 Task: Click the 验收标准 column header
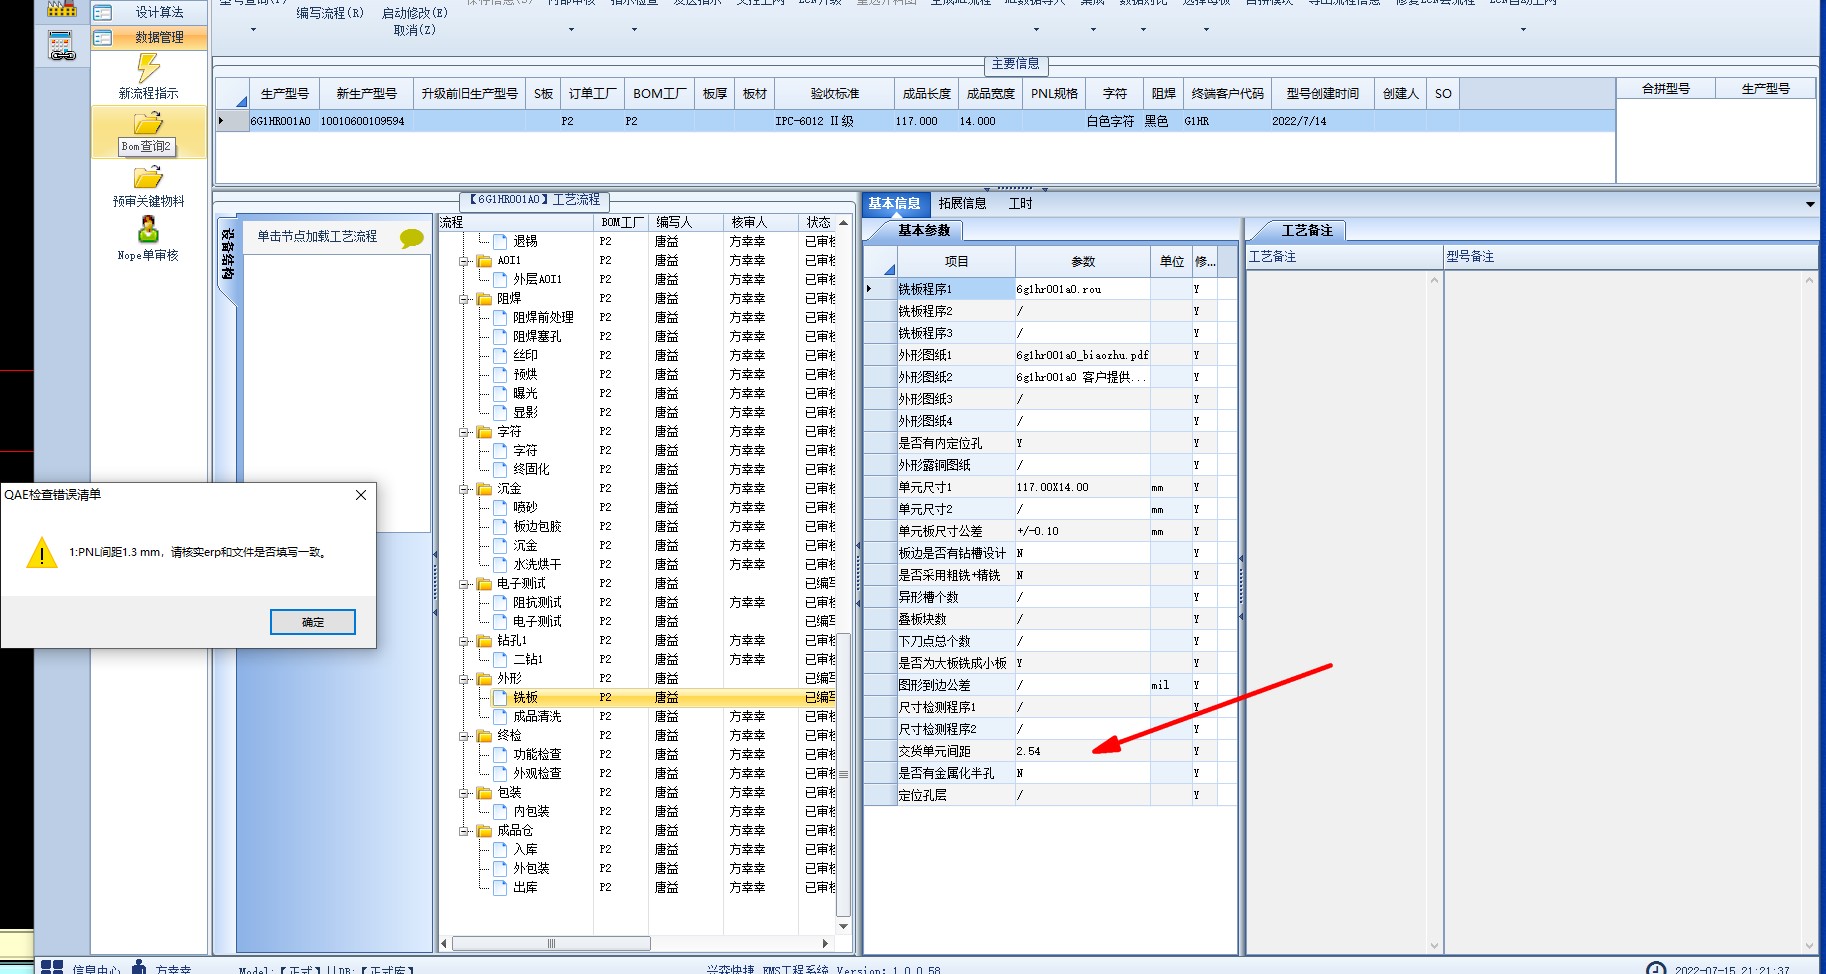point(834,93)
